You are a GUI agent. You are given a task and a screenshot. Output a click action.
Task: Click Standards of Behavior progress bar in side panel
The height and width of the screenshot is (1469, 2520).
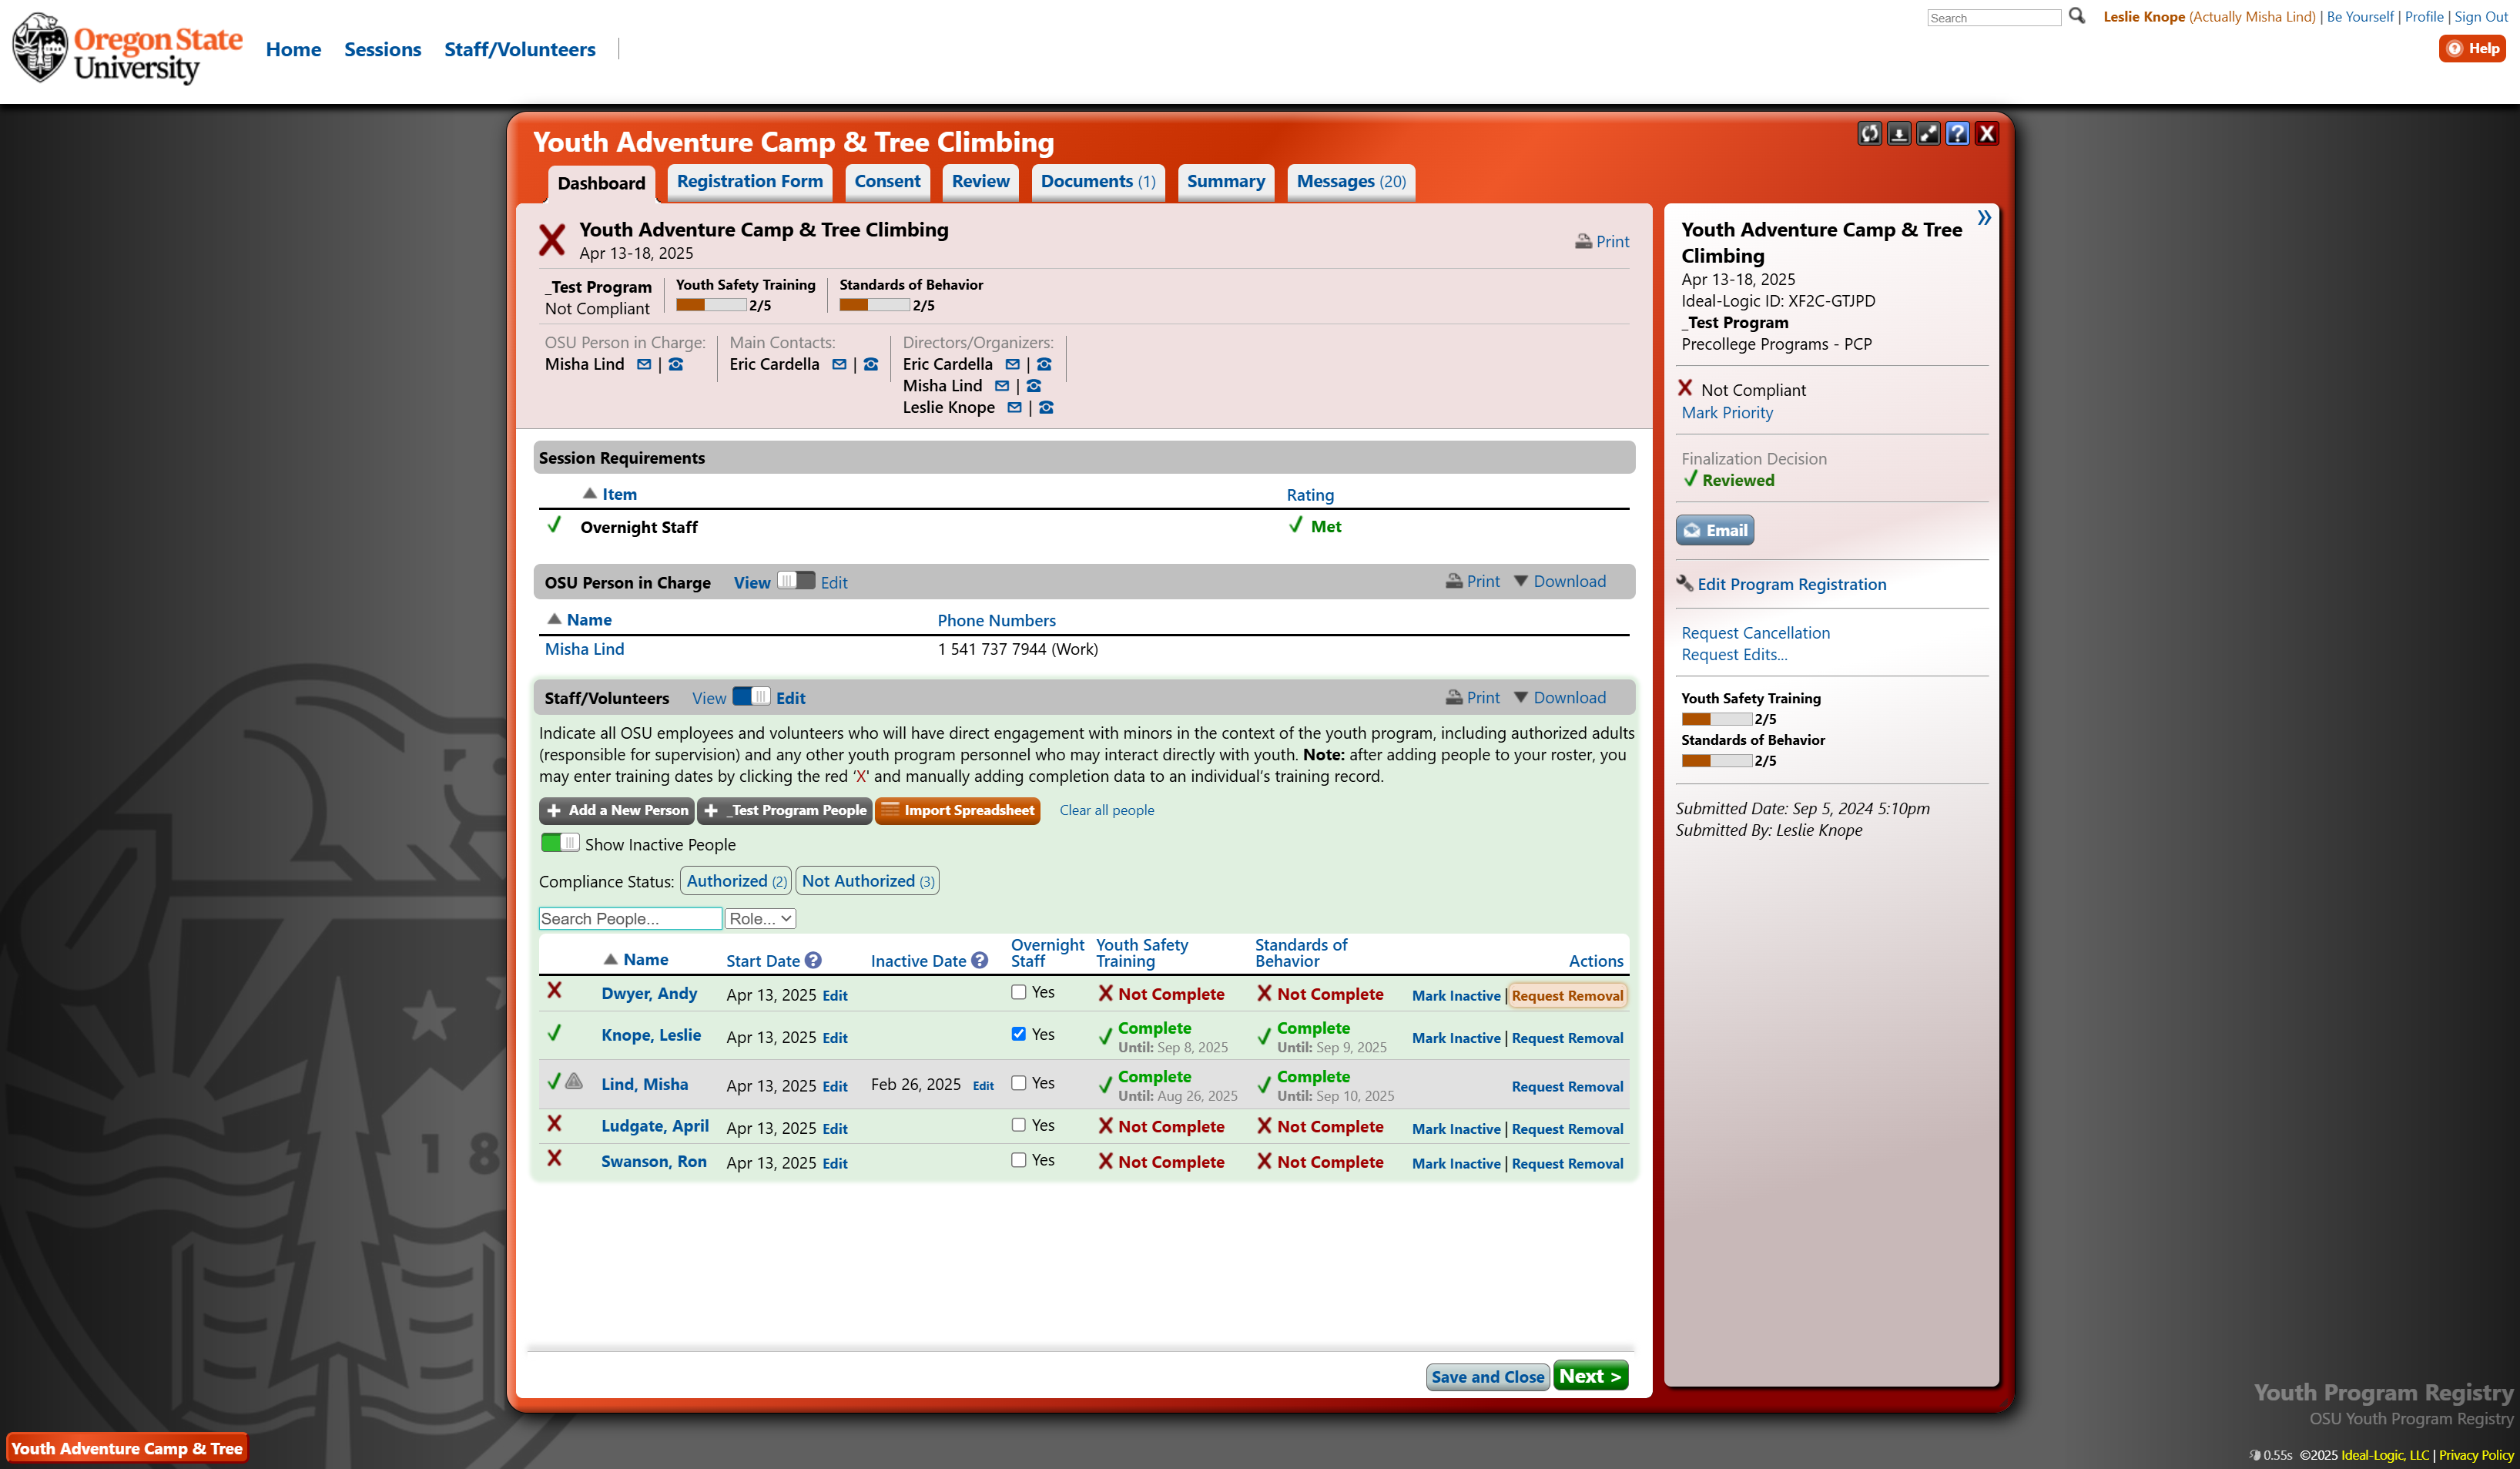coord(1716,761)
